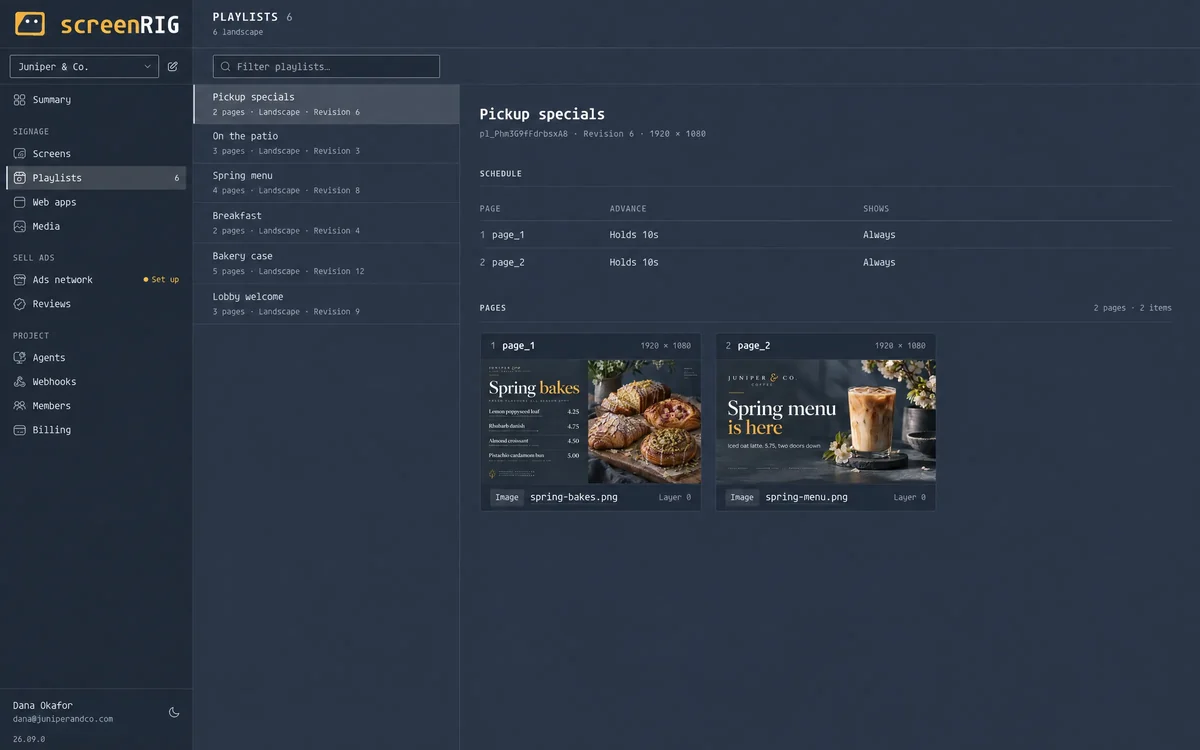This screenshot has width=1200, height=750.
Task: Click the spring-bakes.png file name
Action: [574, 497]
